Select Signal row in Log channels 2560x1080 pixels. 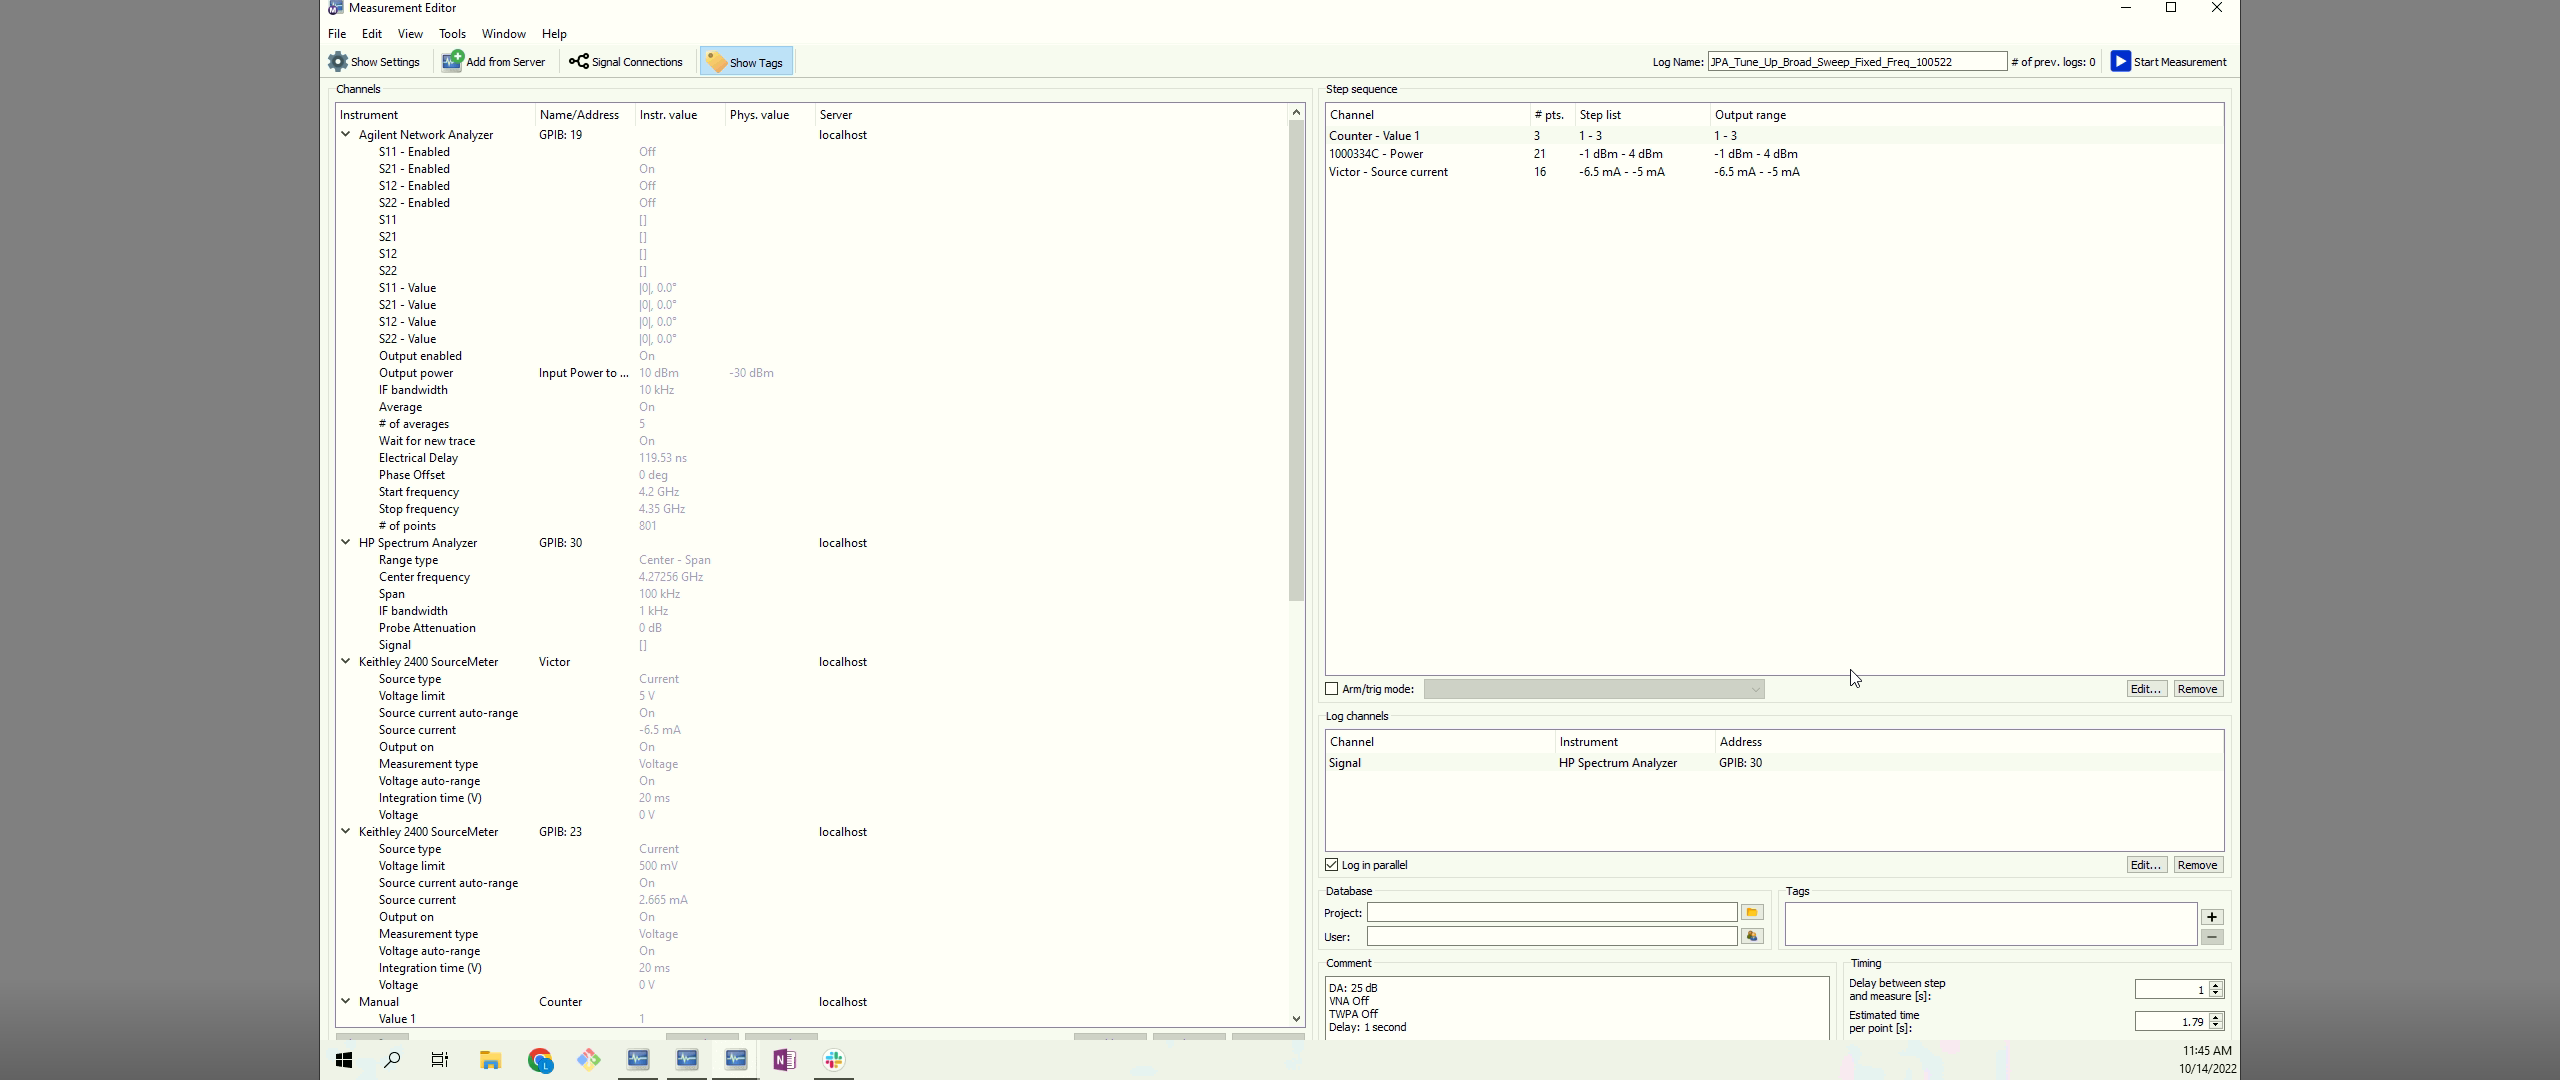1774,763
